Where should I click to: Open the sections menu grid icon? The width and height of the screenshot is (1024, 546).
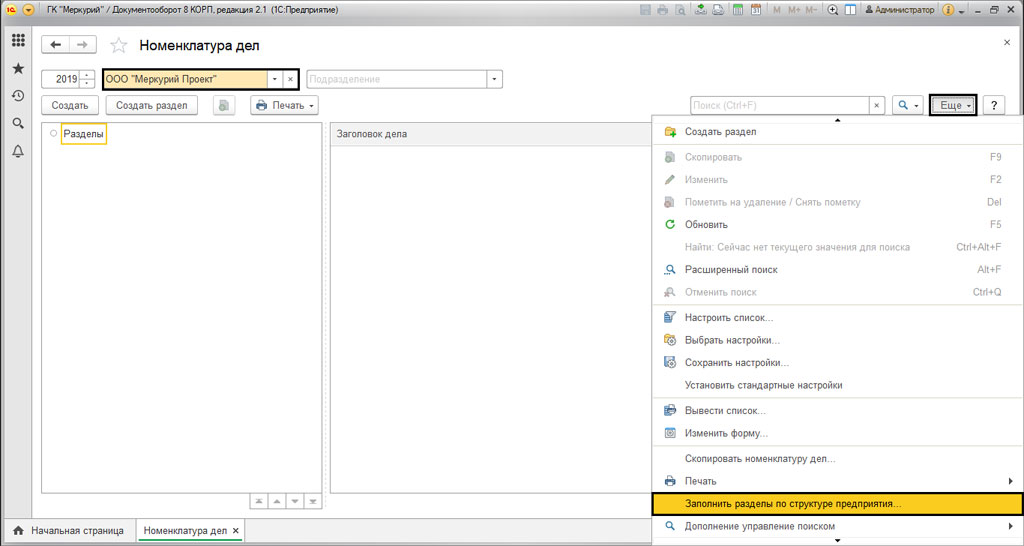18,40
